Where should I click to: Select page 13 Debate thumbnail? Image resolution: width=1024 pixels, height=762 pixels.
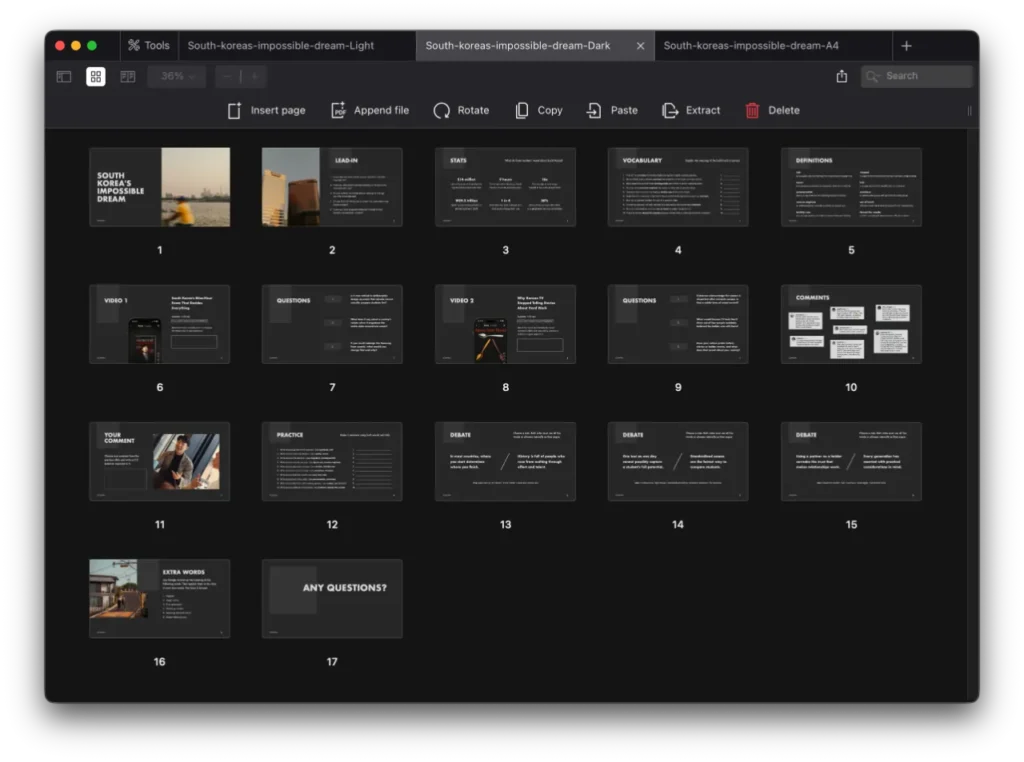point(505,462)
